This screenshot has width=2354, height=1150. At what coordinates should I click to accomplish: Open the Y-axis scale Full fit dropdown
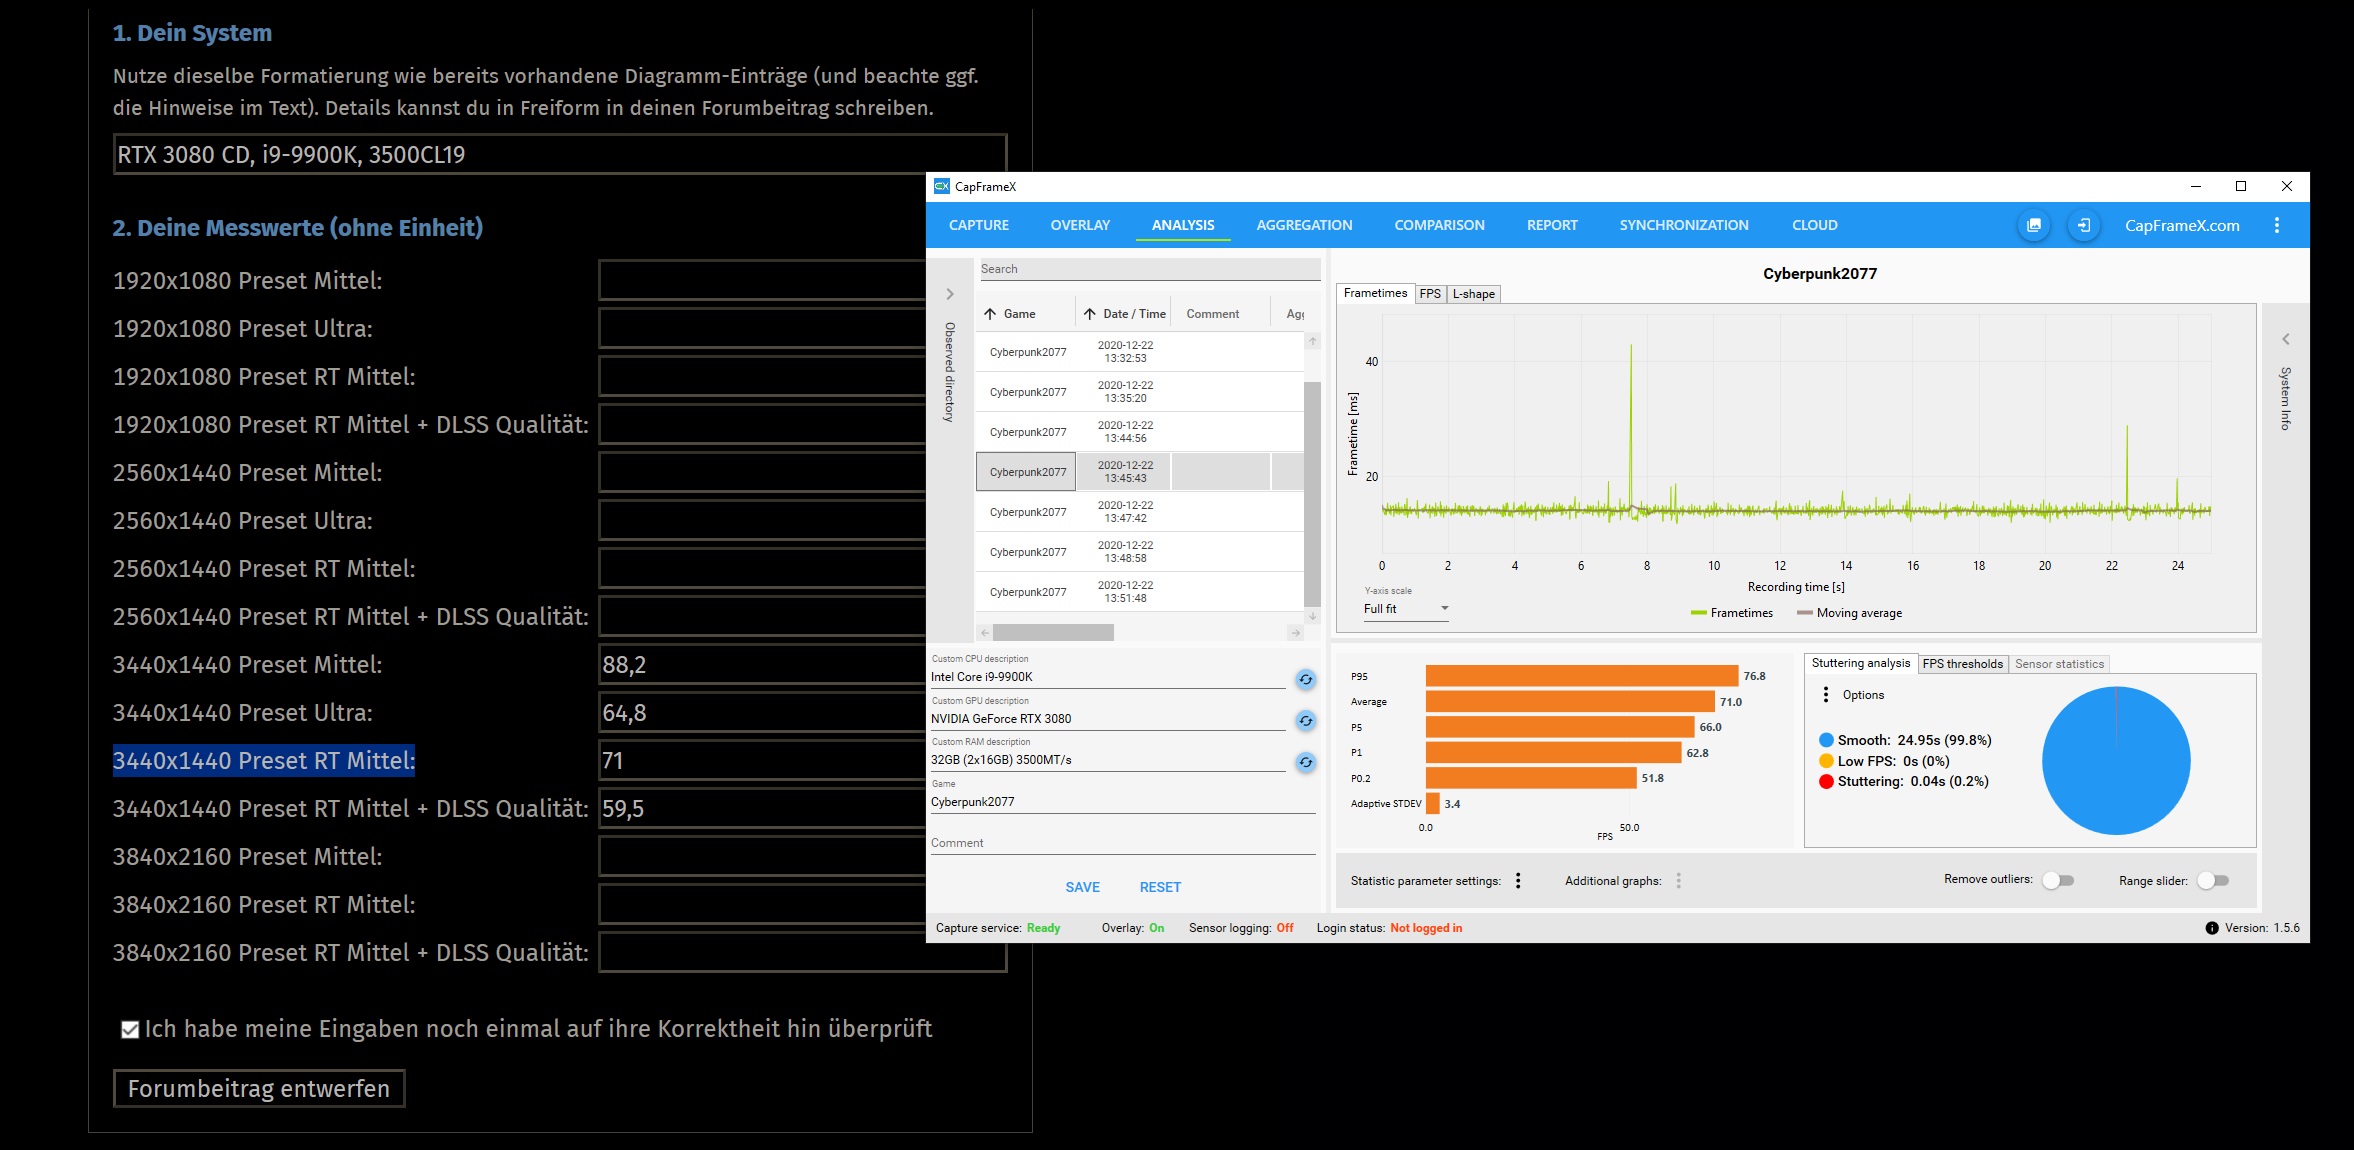click(x=1405, y=609)
